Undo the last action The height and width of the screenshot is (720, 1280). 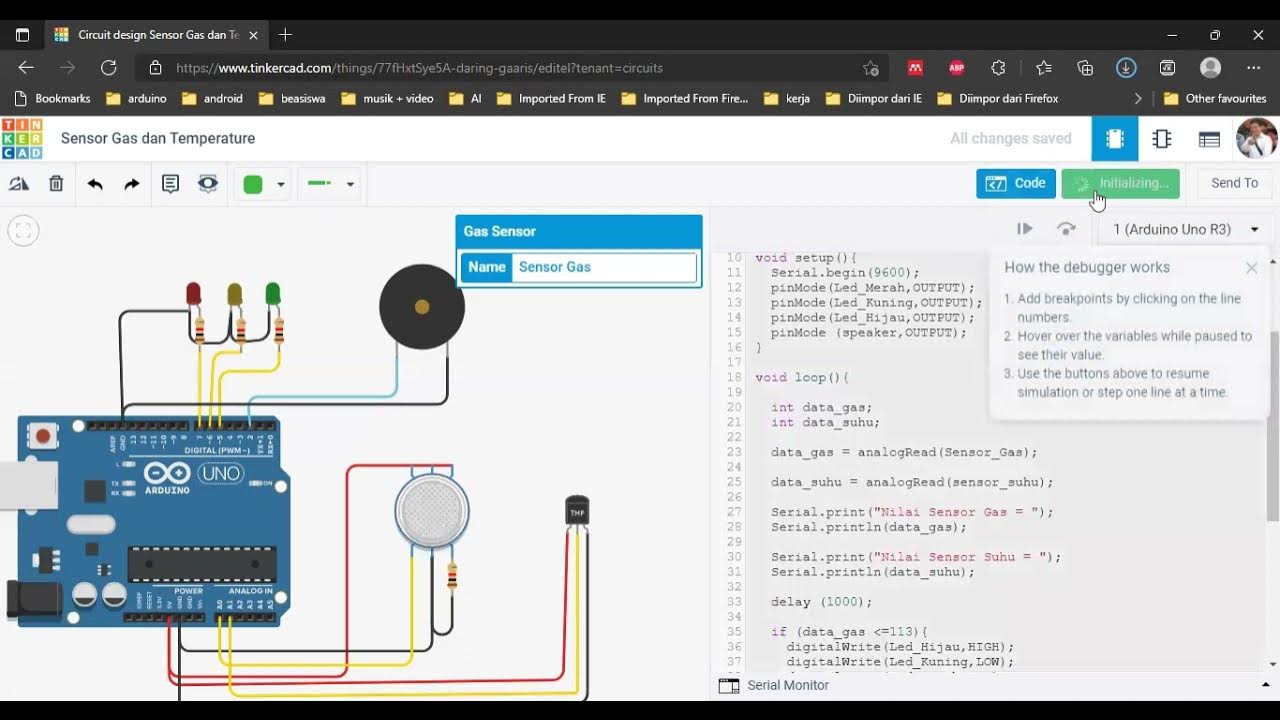(95, 184)
